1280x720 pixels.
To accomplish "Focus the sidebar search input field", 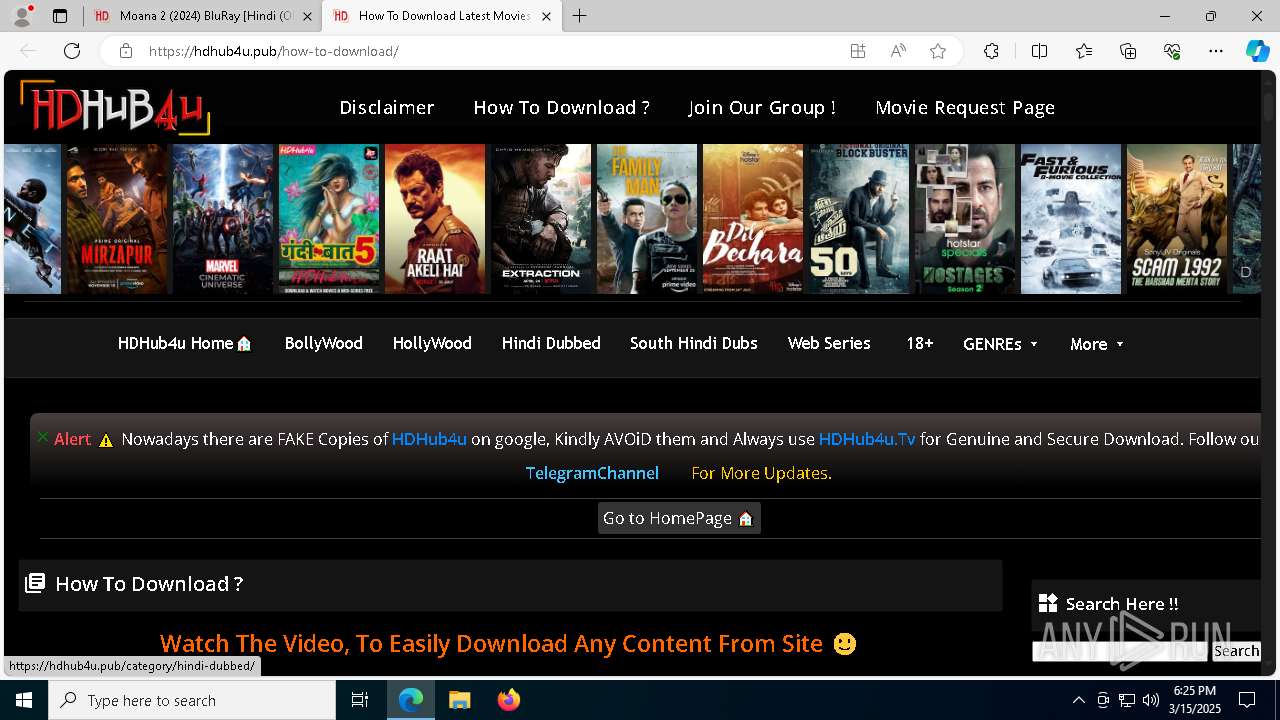I will pyautogui.click(x=1120, y=651).
